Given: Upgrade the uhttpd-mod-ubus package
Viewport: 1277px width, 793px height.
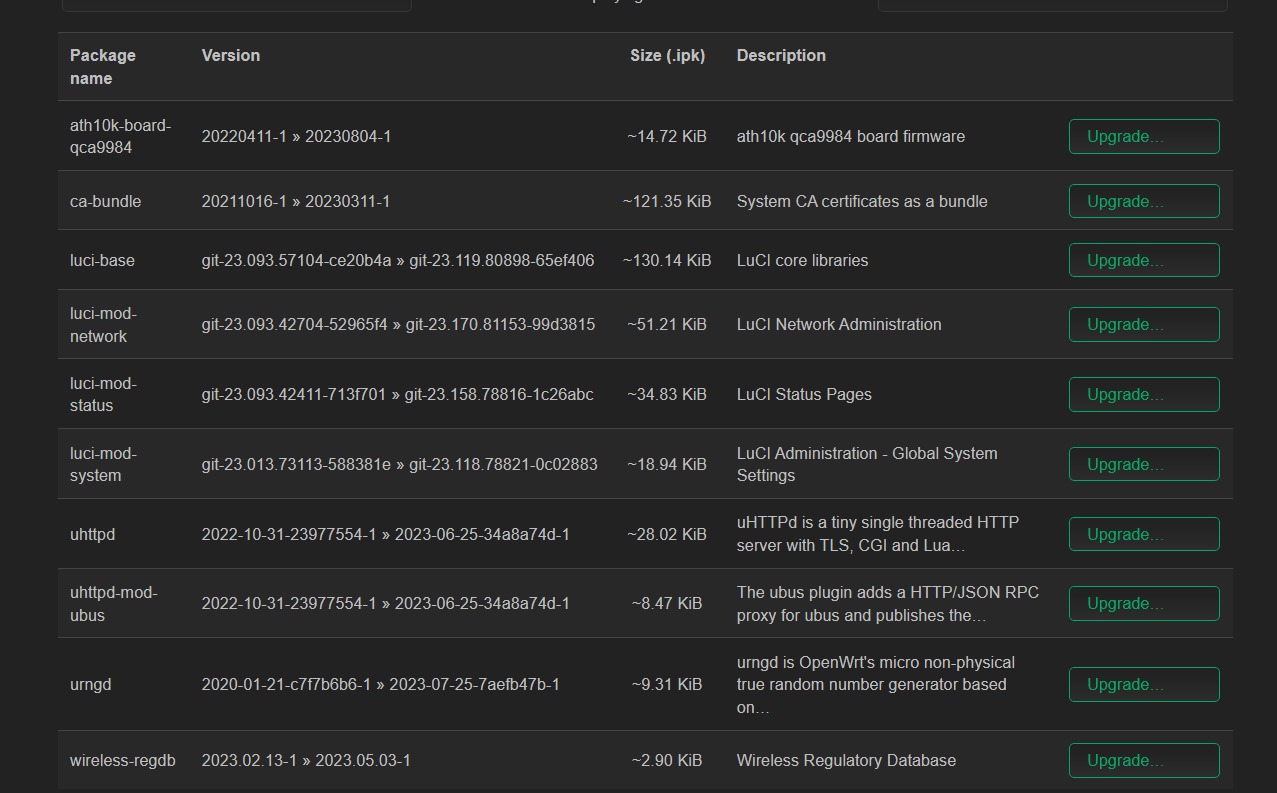Looking at the screenshot, I should pyautogui.click(x=1144, y=603).
